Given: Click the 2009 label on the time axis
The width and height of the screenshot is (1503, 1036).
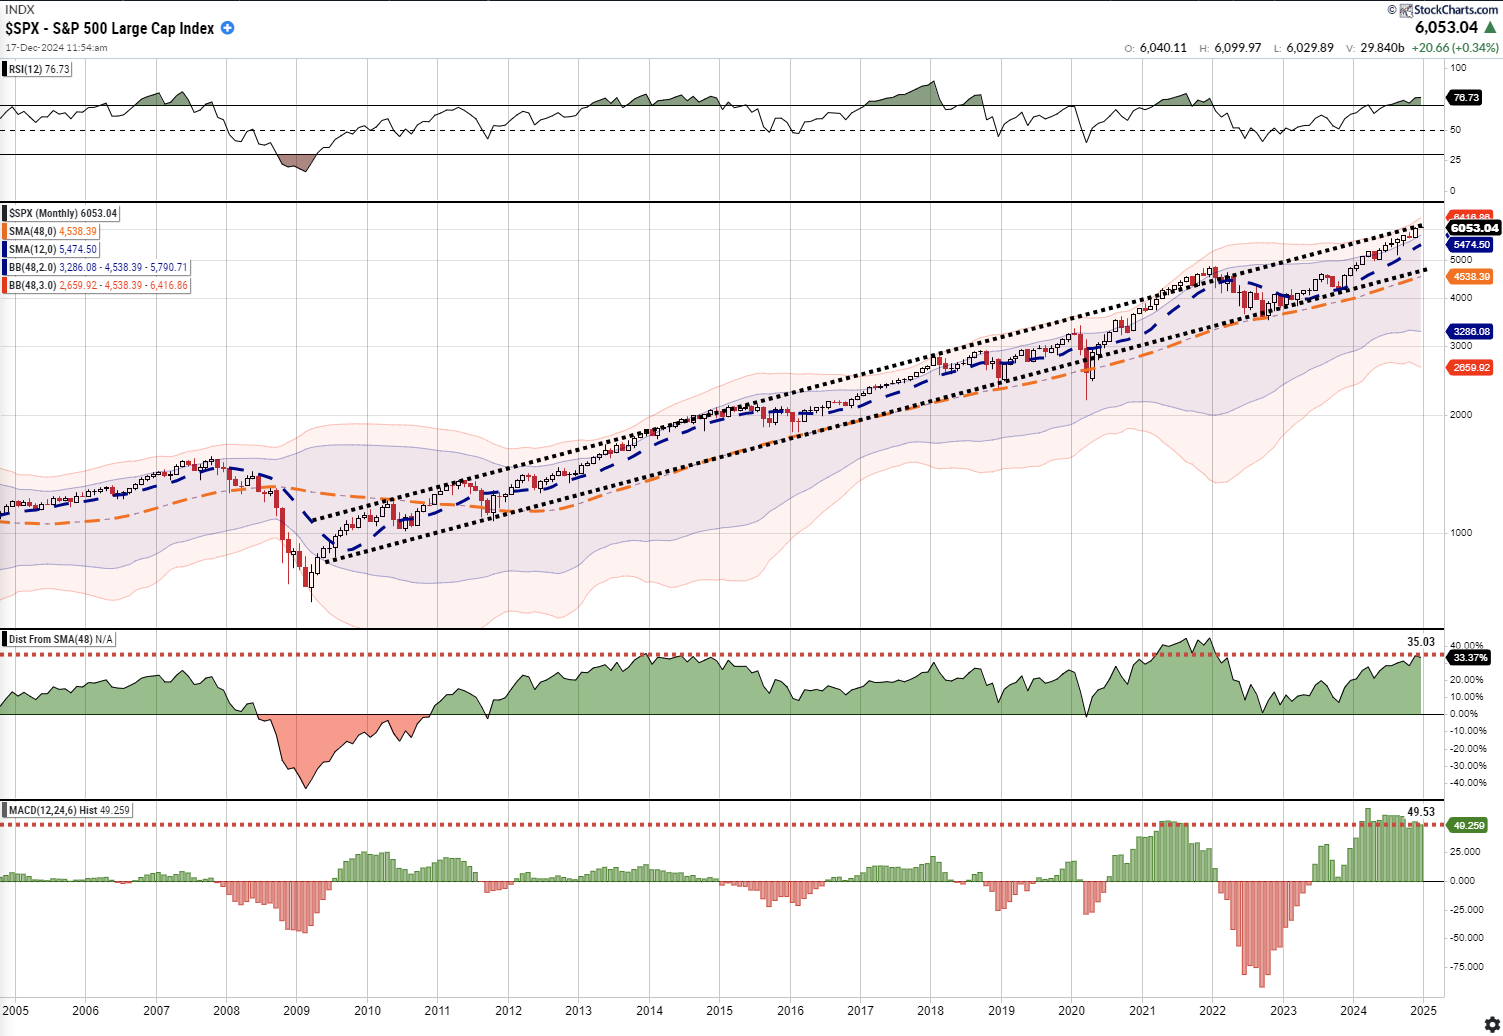Looking at the screenshot, I should (297, 1010).
